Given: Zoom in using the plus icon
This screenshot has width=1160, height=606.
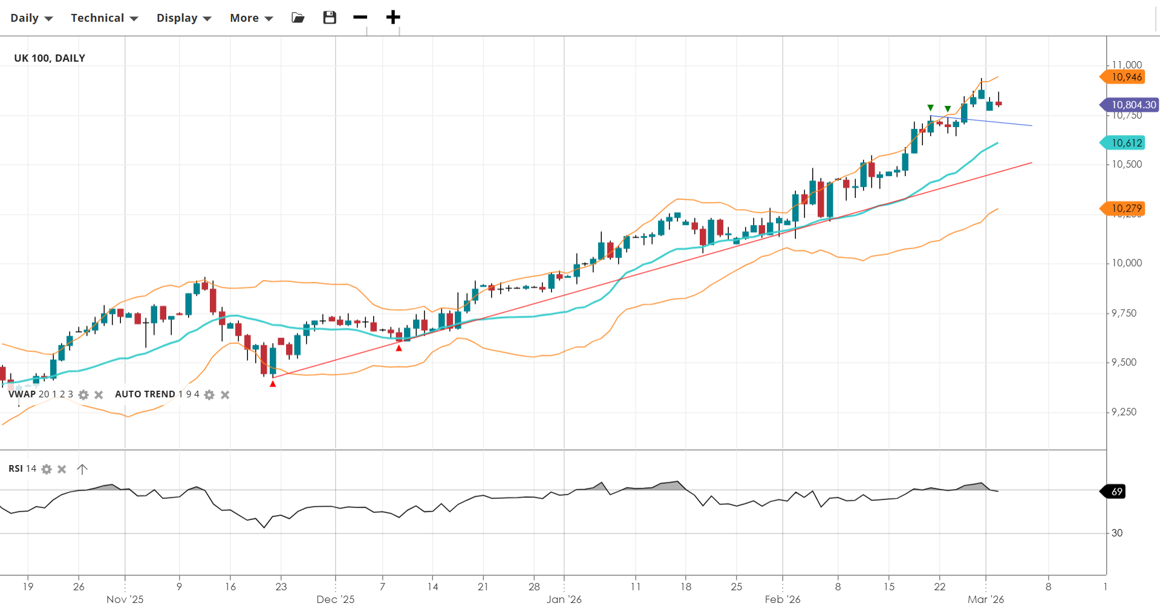Looking at the screenshot, I should [393, 18].
